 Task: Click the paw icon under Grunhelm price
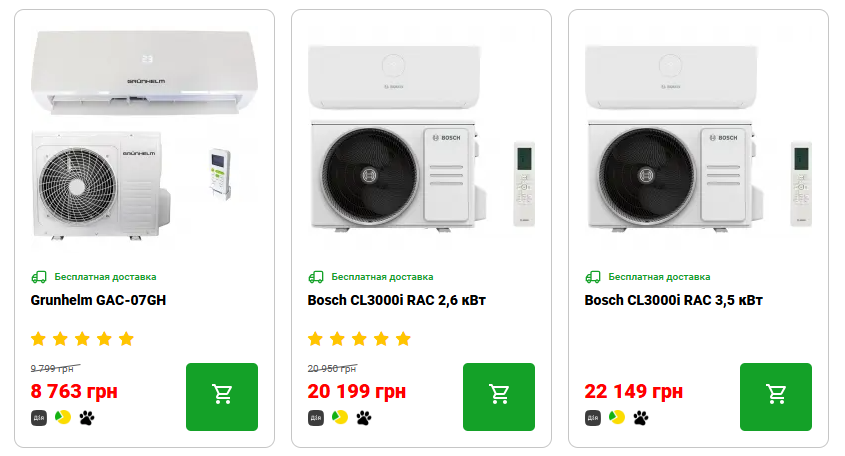[87, 416]
